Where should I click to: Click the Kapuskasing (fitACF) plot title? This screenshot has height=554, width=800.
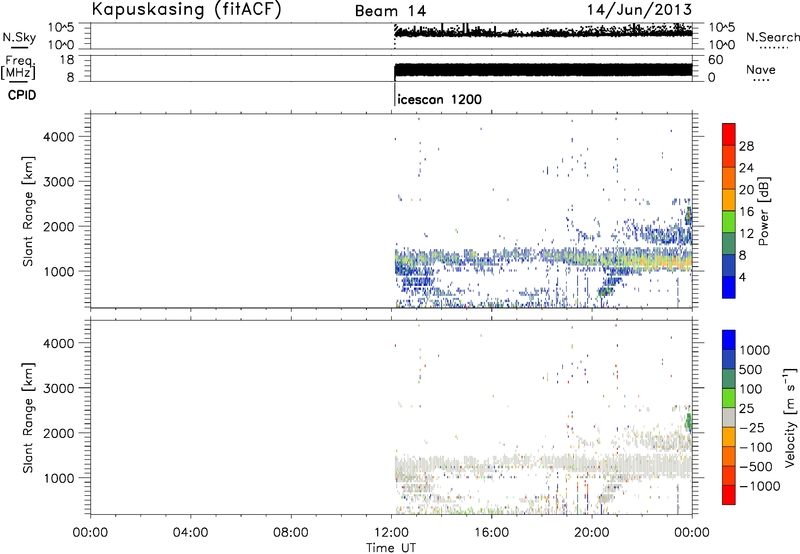(x=186, y=10)
